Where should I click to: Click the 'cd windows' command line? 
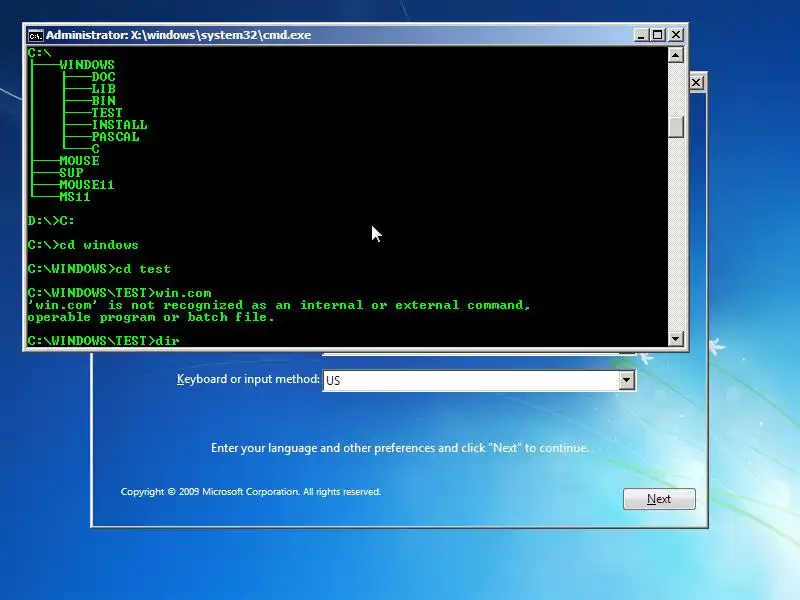point(83,245)
